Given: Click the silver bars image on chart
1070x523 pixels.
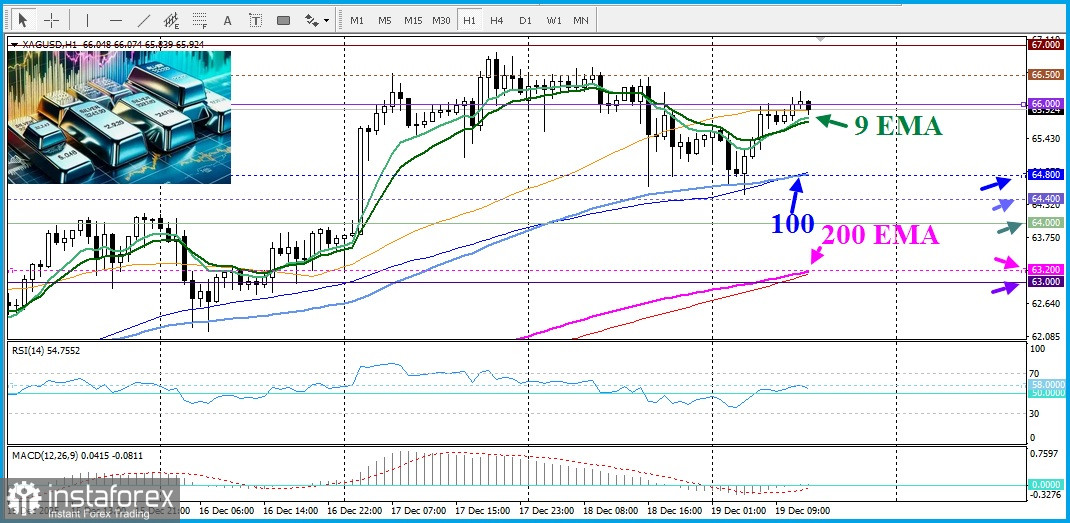Looking at the screenshot, I should coord(119,117).
